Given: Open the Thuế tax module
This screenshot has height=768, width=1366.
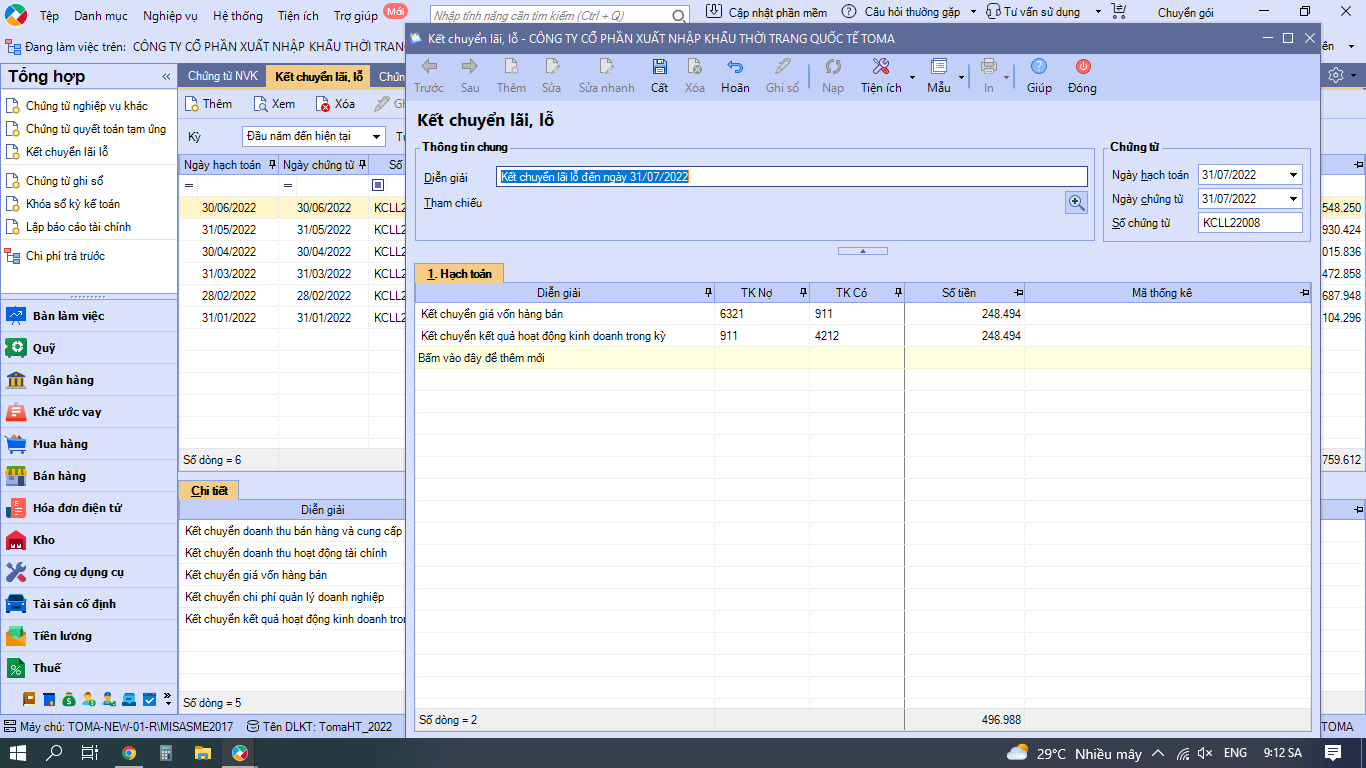Looking at the screenshot, I should [90, 668].
